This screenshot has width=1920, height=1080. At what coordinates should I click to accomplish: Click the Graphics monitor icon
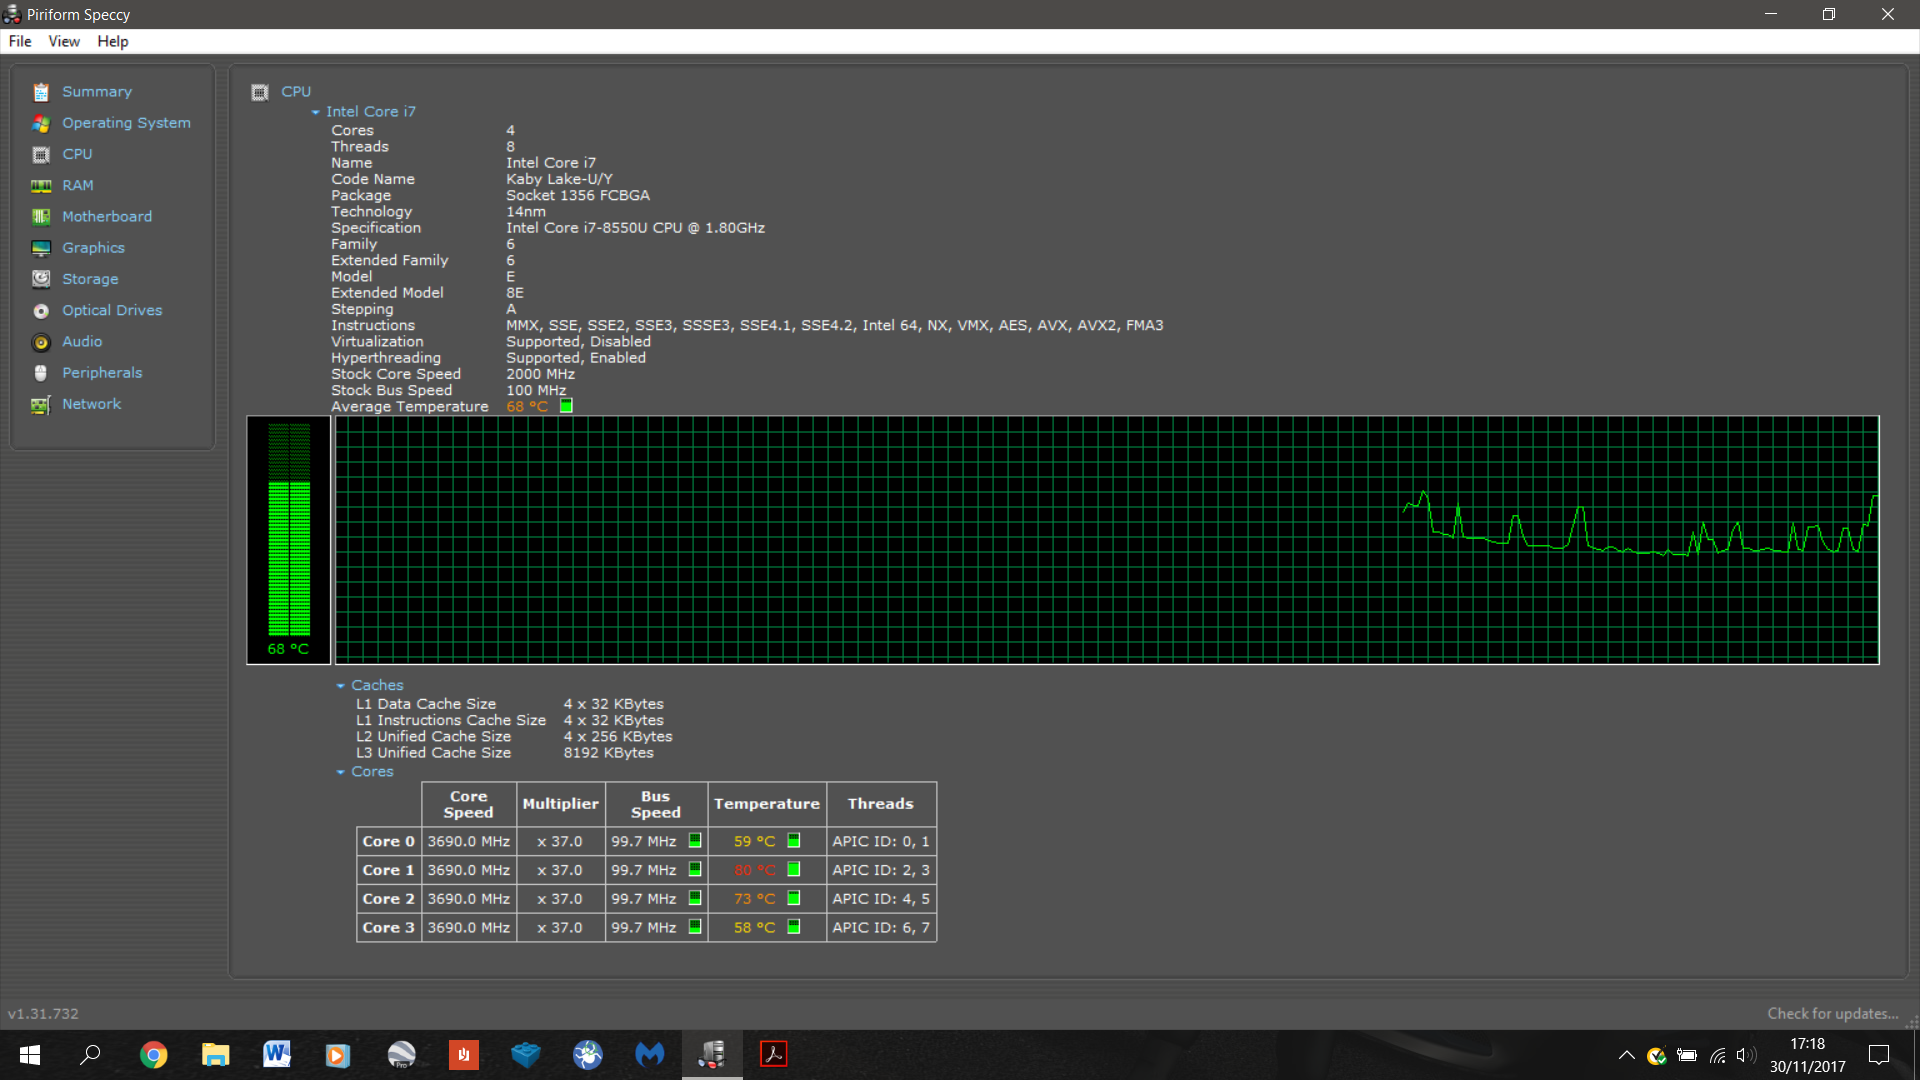41,248
